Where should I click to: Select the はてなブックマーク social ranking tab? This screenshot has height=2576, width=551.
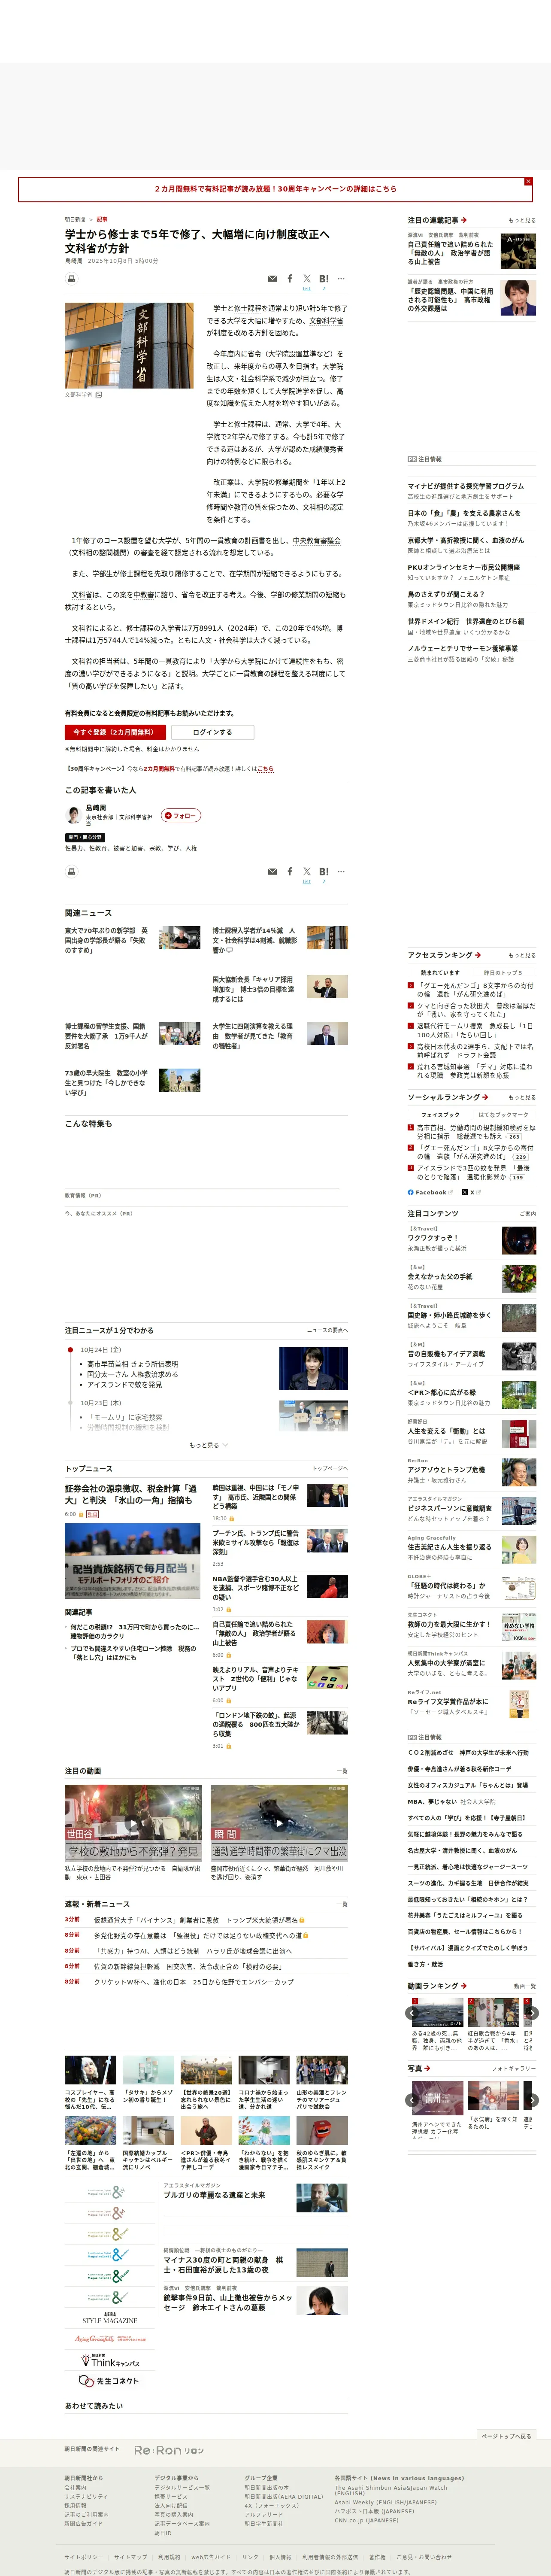(x=503, y=1114)
